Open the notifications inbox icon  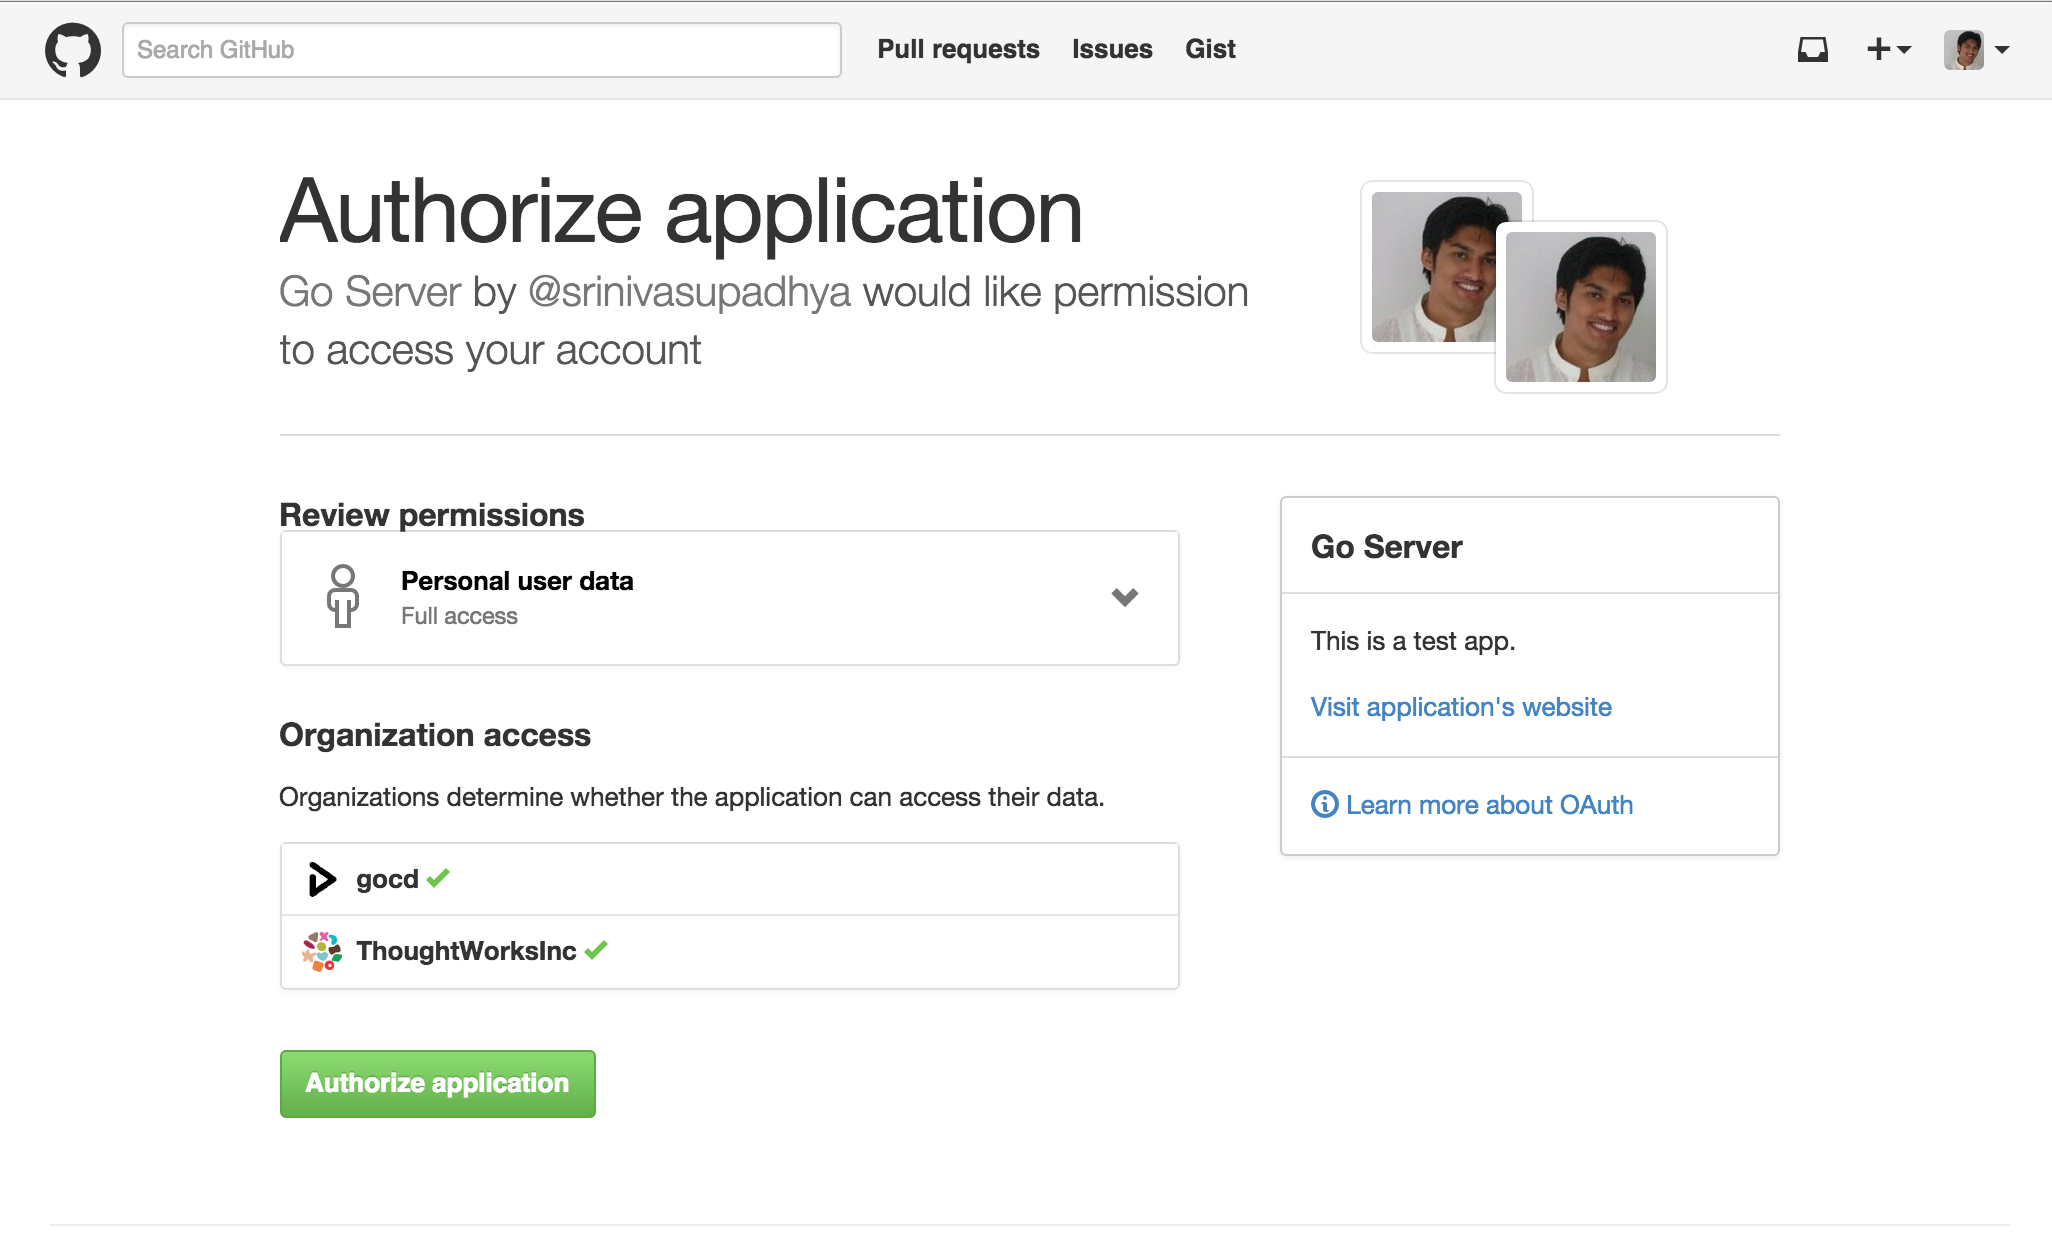tap(1812, 50)
